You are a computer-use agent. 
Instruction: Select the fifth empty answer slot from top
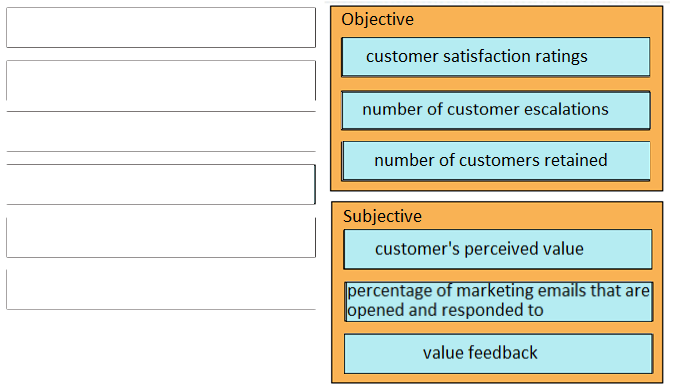coord(161,238)
